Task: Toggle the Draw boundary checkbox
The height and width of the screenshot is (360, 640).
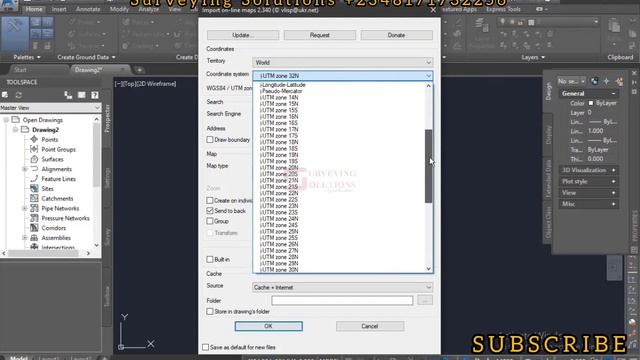Action: coord(210,140)
